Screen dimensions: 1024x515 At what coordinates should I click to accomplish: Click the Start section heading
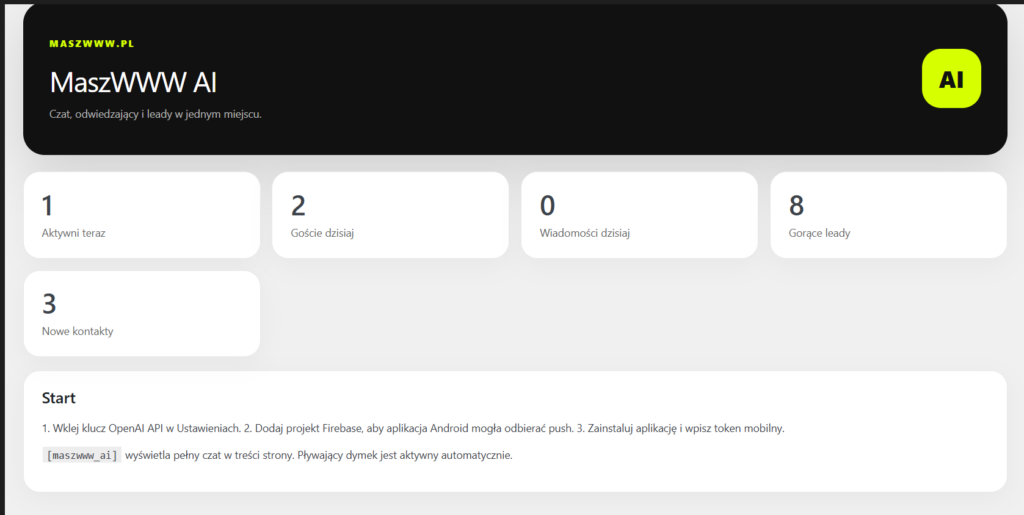pos(59,398)
